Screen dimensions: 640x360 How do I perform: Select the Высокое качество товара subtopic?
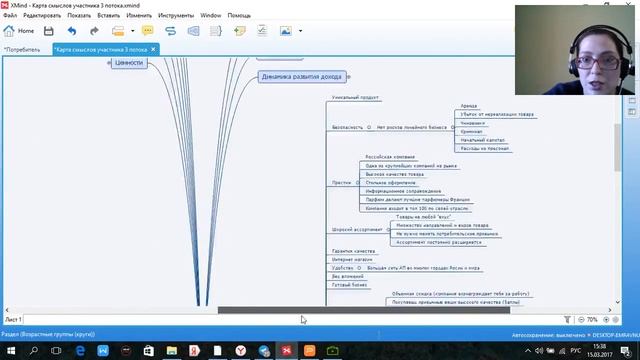point(395,174)
